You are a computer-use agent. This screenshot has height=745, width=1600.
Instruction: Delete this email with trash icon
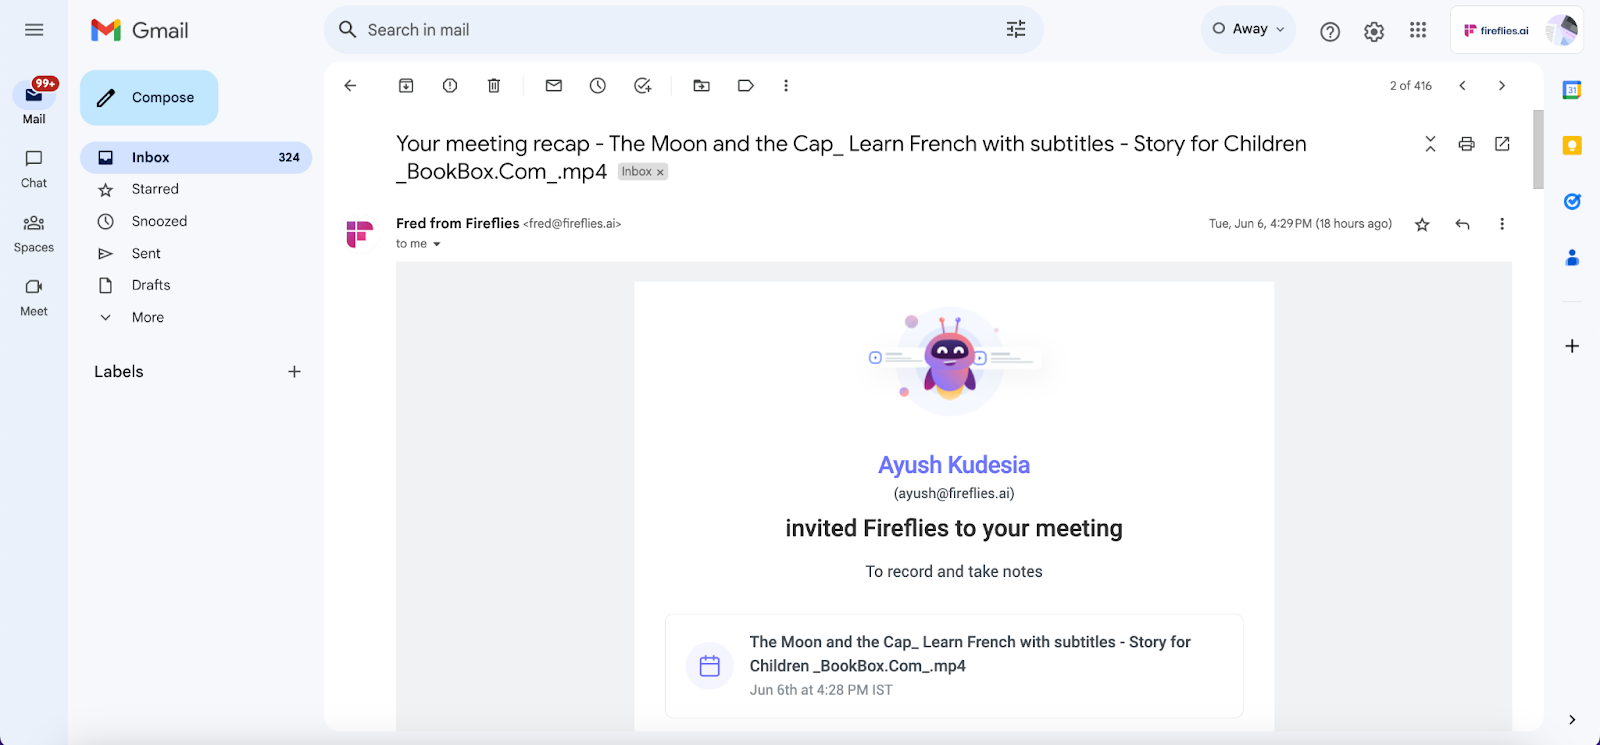[494, 86]
